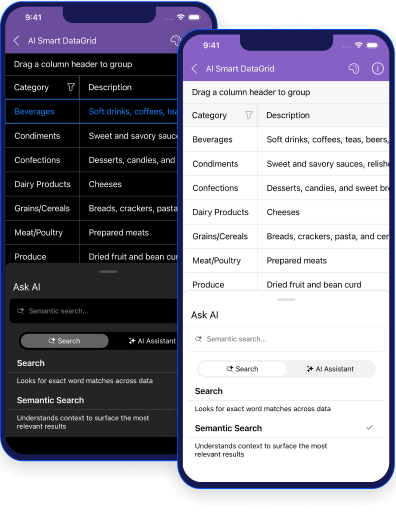Select the Grains/Cereals cell on dark phone
Screen dimensions: 396x512
point(42,208)
